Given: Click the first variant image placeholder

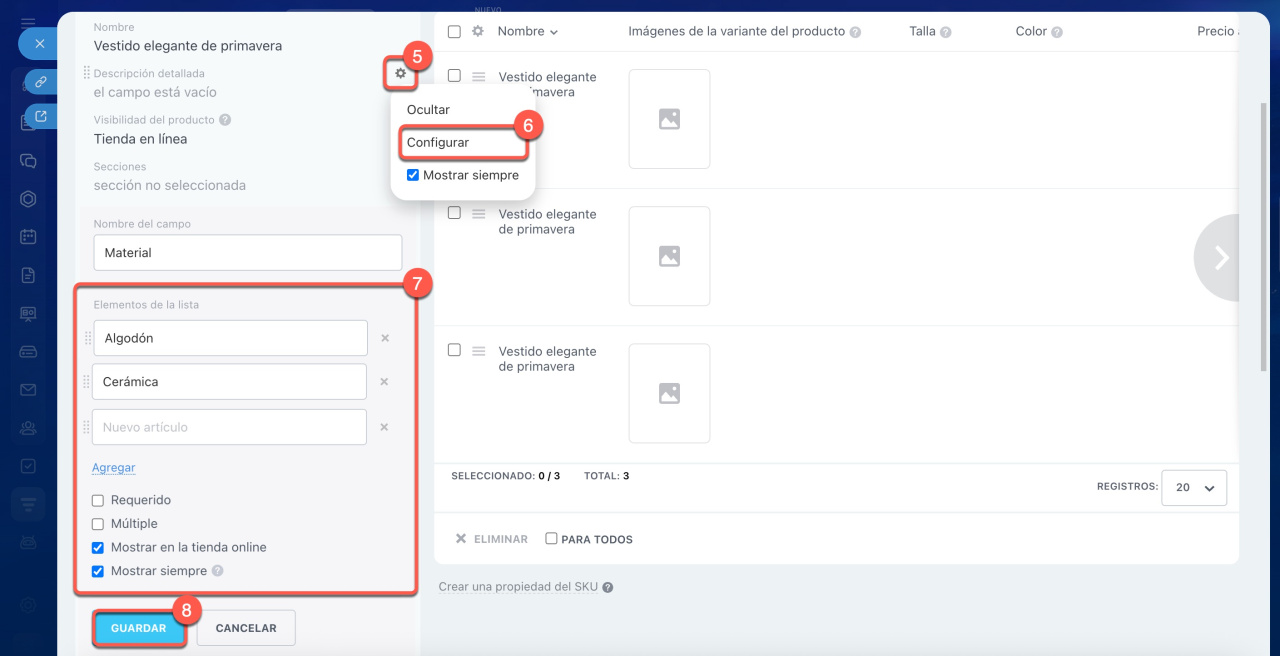Looking at the screenshot, I should pyautogui.click(x=669, y=119).
